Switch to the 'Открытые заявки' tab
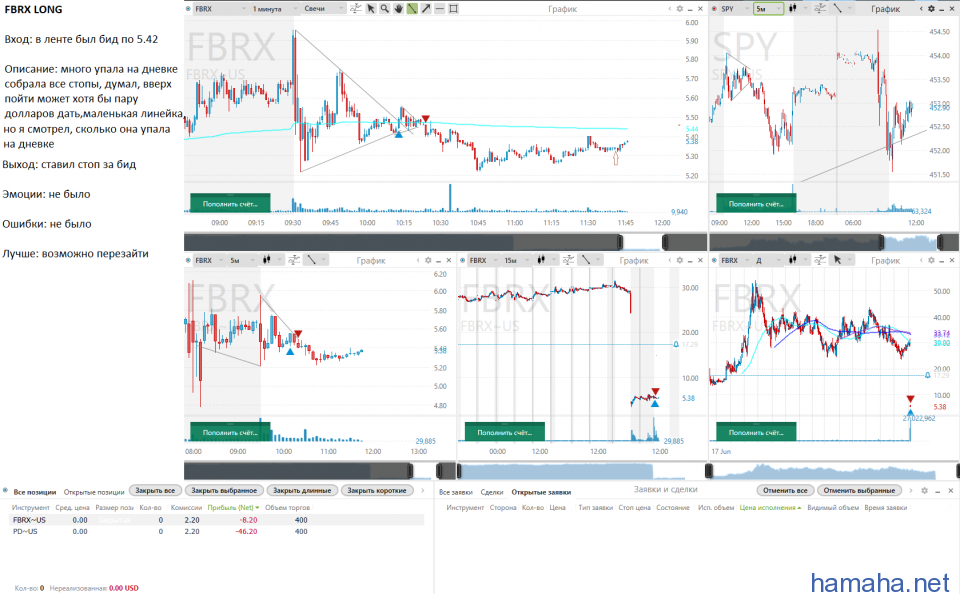Viewport: 960px width, 594px height. tap(541, 492)
